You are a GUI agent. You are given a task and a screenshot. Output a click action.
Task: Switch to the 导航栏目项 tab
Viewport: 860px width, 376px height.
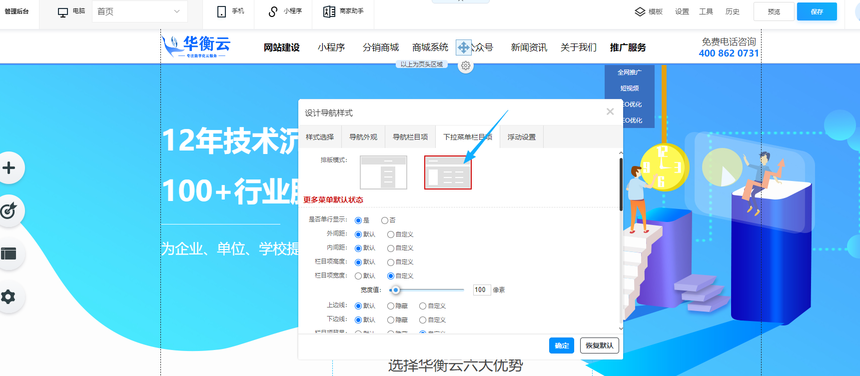[x=410, y=137]
